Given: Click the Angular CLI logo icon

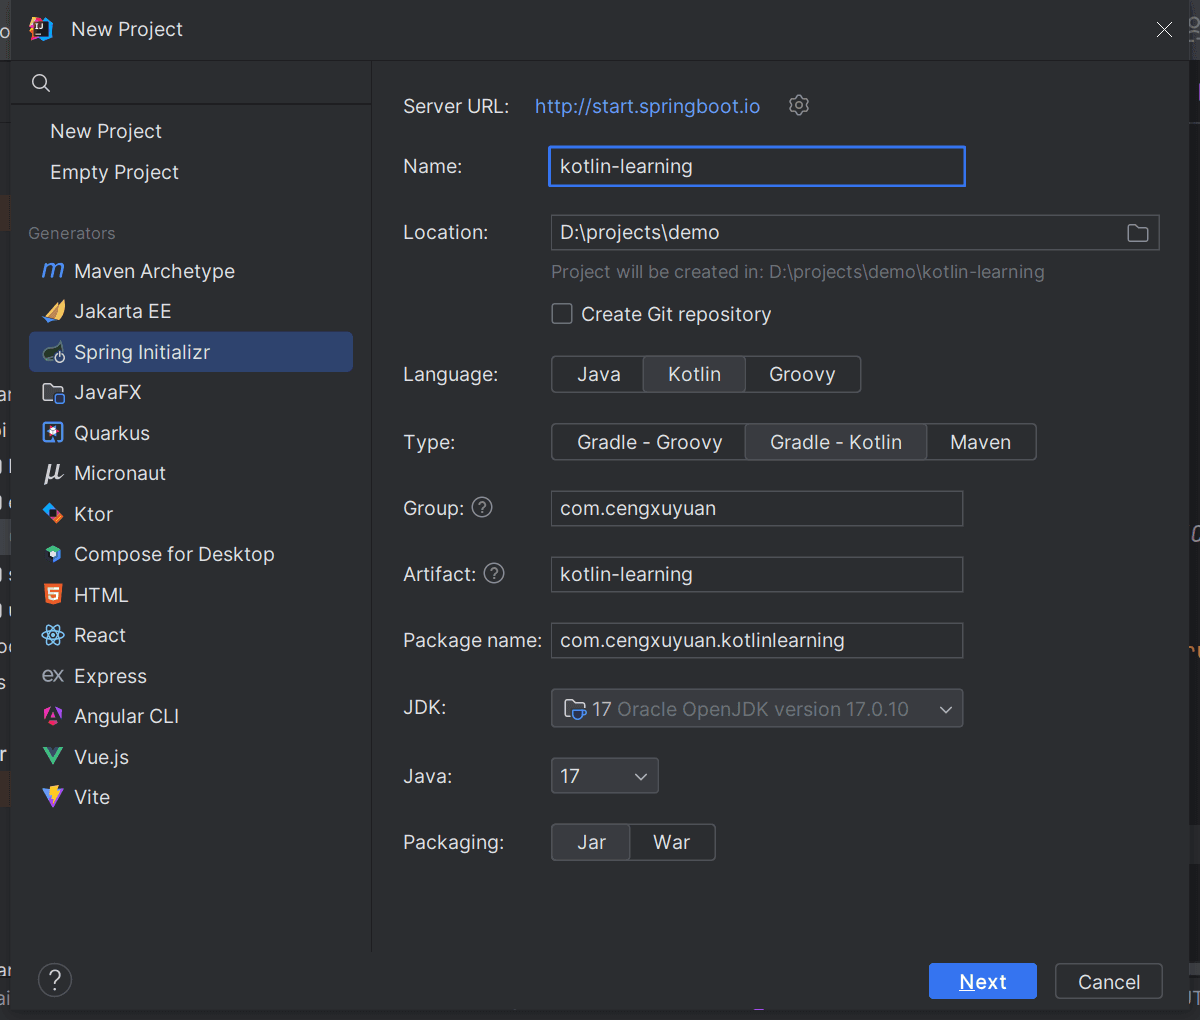Looking at the screenshot, I should [x=53, y=716].
